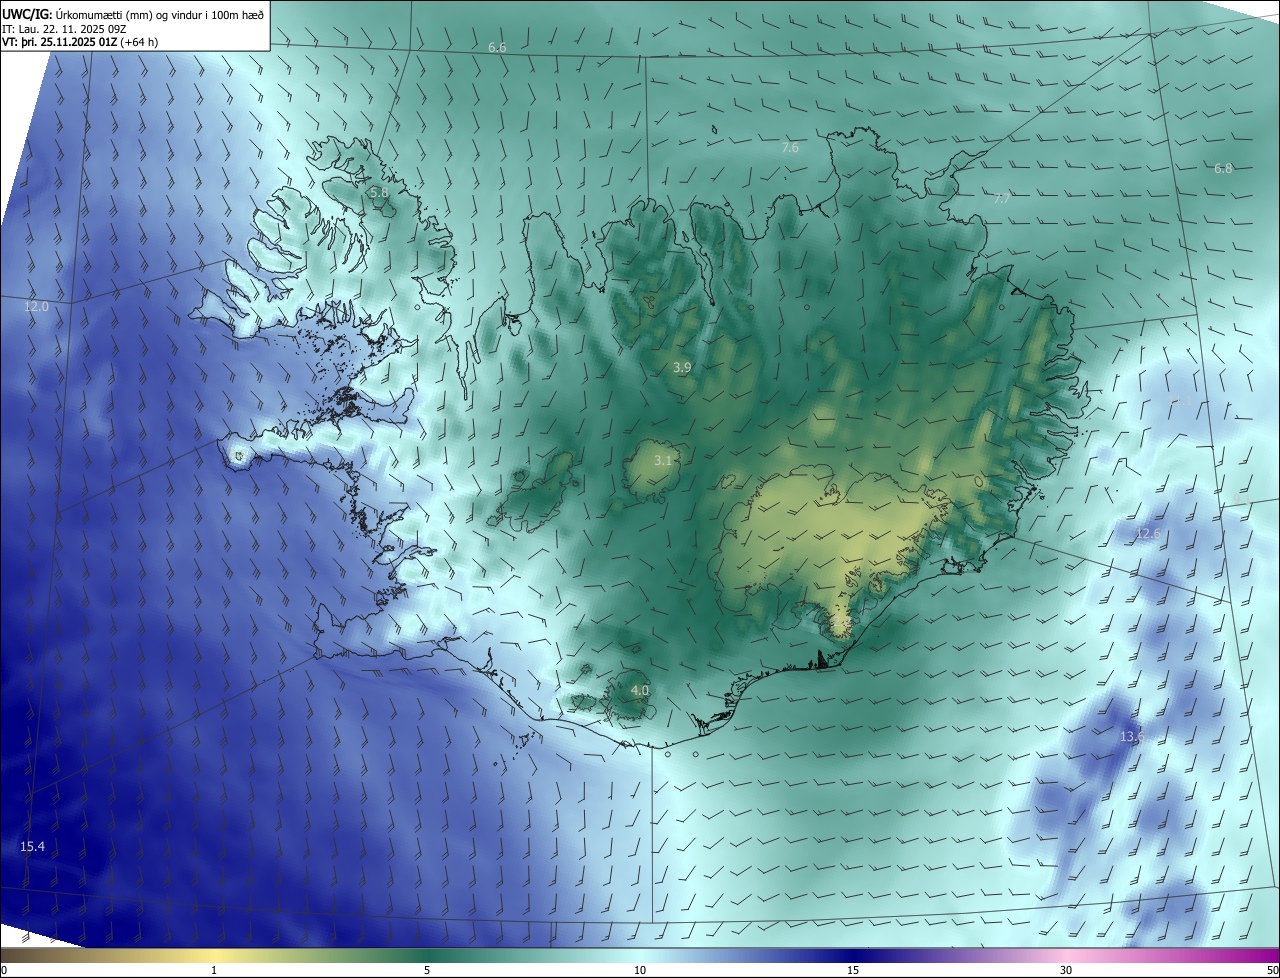Screen dimensions: 1280x978
Task: Click the initial time line 'IT: Lau. 22. 11. 2025 09Z'
Action: [65, 29]
